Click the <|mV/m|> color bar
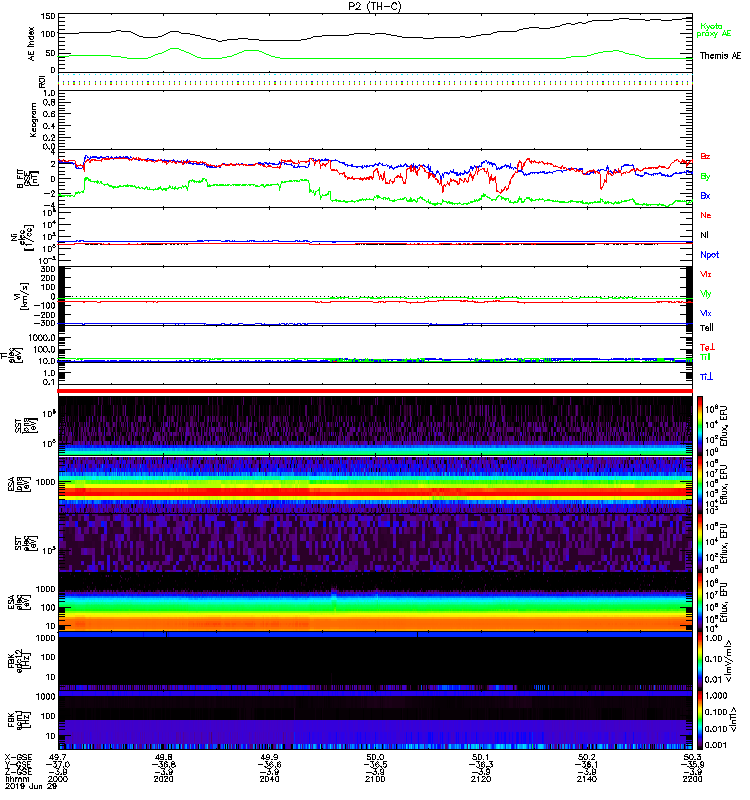750x800 pixels. [x=700, y=661]
